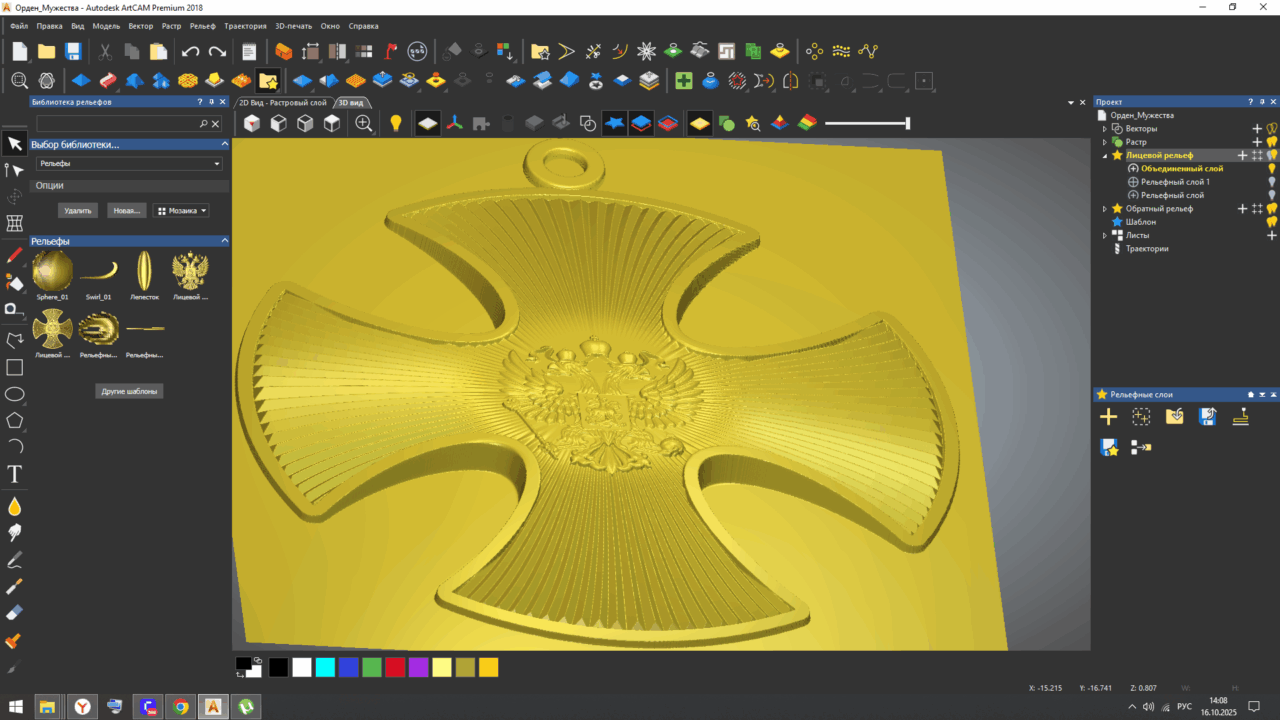Pick the ellipse drawing tool
The height and width of the screenshot is (720, 1280).
[15, 394]
